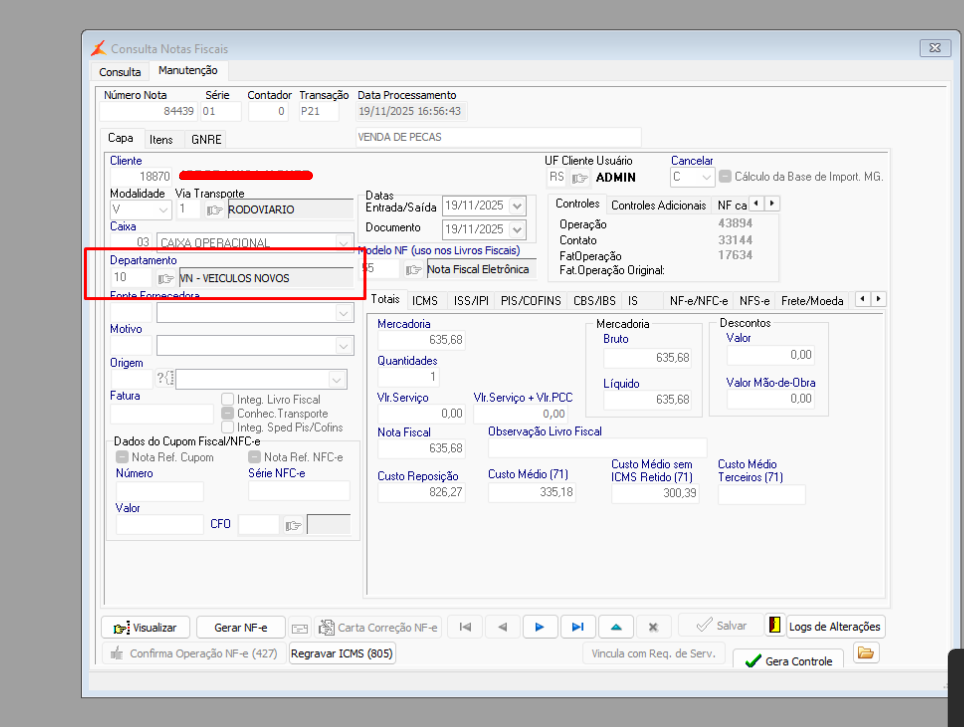964x727 pixels.
Task: Go to the next record with play arrow
Action: (x=539, y=627)
